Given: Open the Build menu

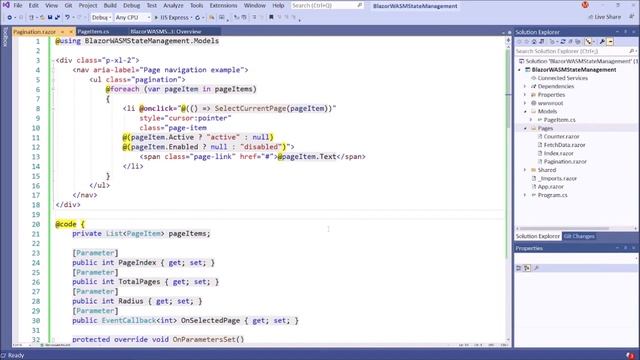Looking at the screenshot, I should (x=110, y=5).
